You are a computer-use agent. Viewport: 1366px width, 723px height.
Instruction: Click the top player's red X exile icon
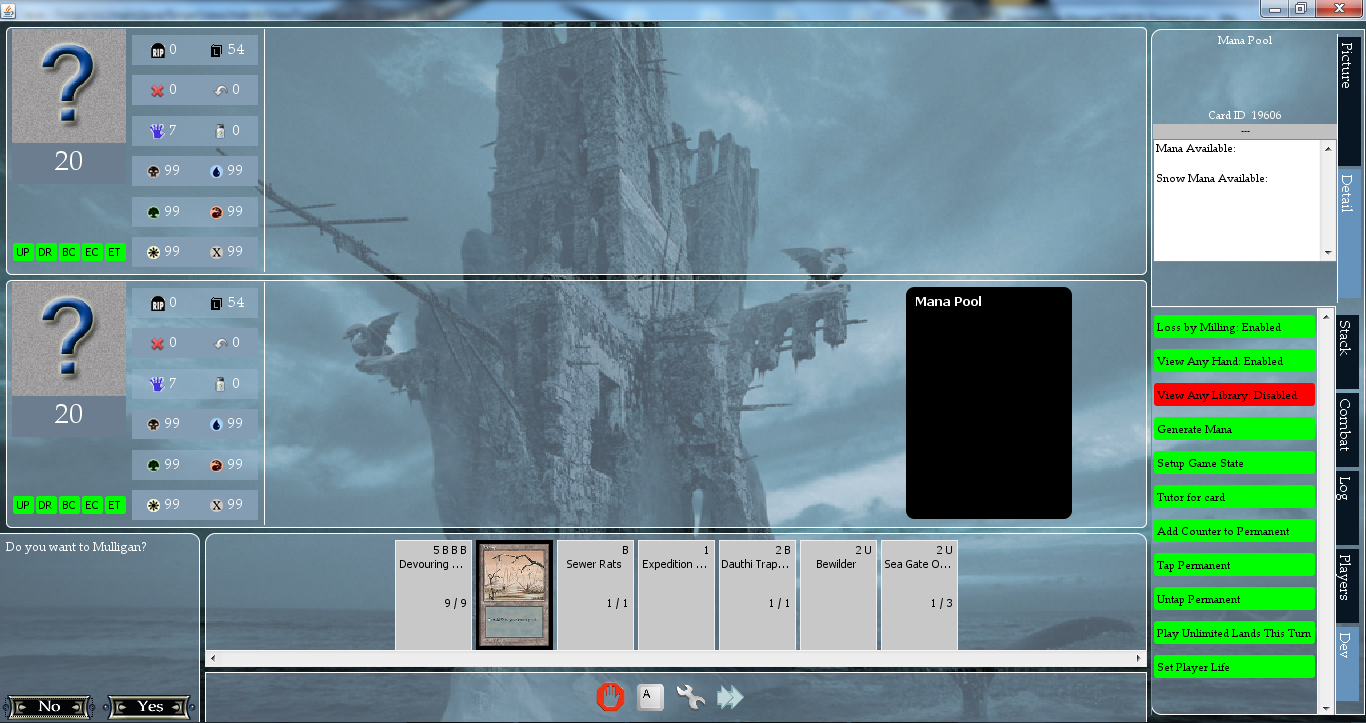point(157,90)
